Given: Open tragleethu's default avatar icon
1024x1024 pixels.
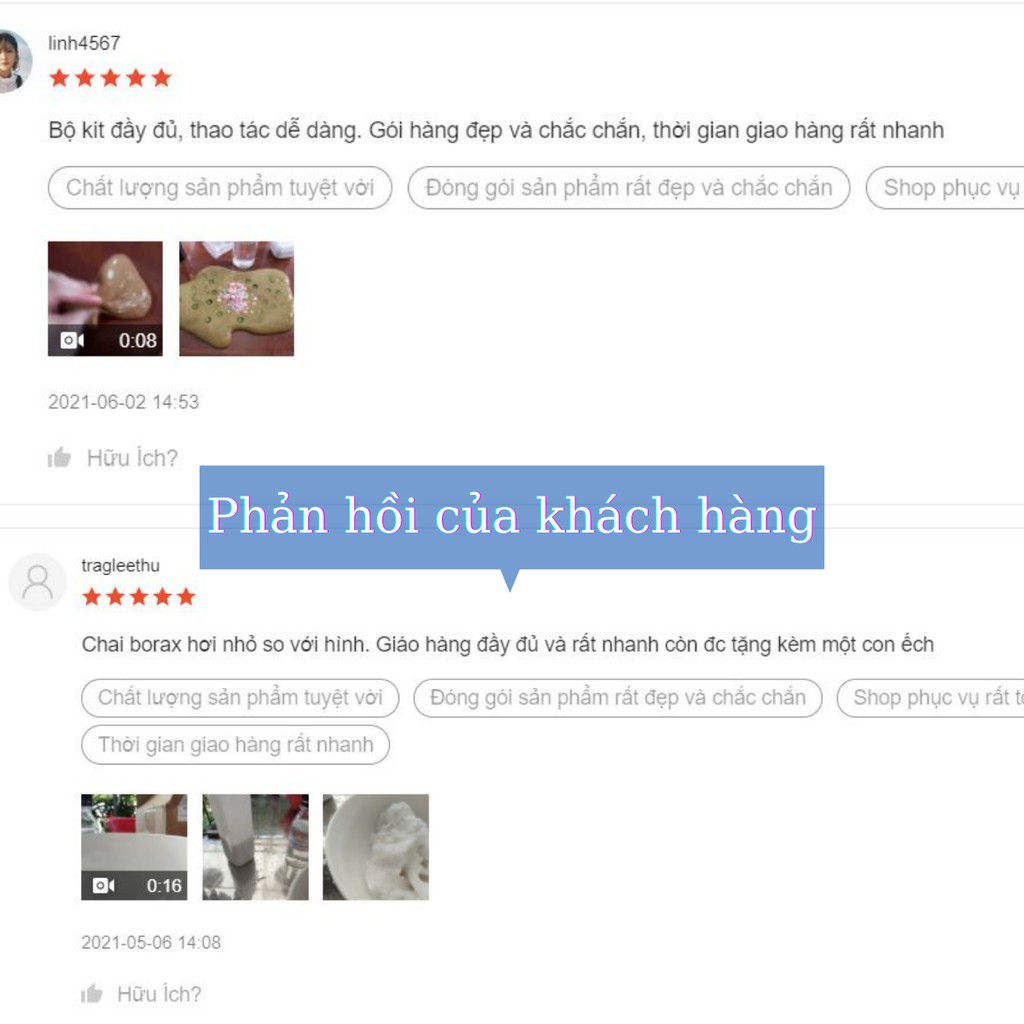Looking at the screenshot, I should point(37,582).
